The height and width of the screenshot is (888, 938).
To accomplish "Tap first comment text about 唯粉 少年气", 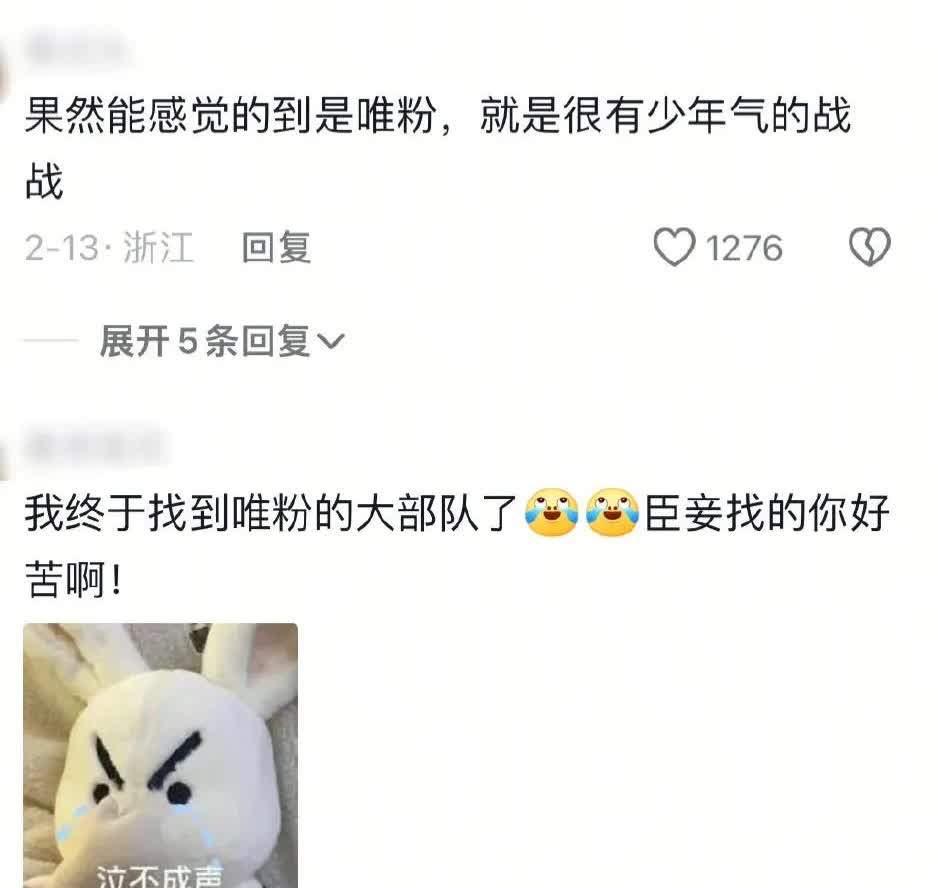I will point(437,147).
